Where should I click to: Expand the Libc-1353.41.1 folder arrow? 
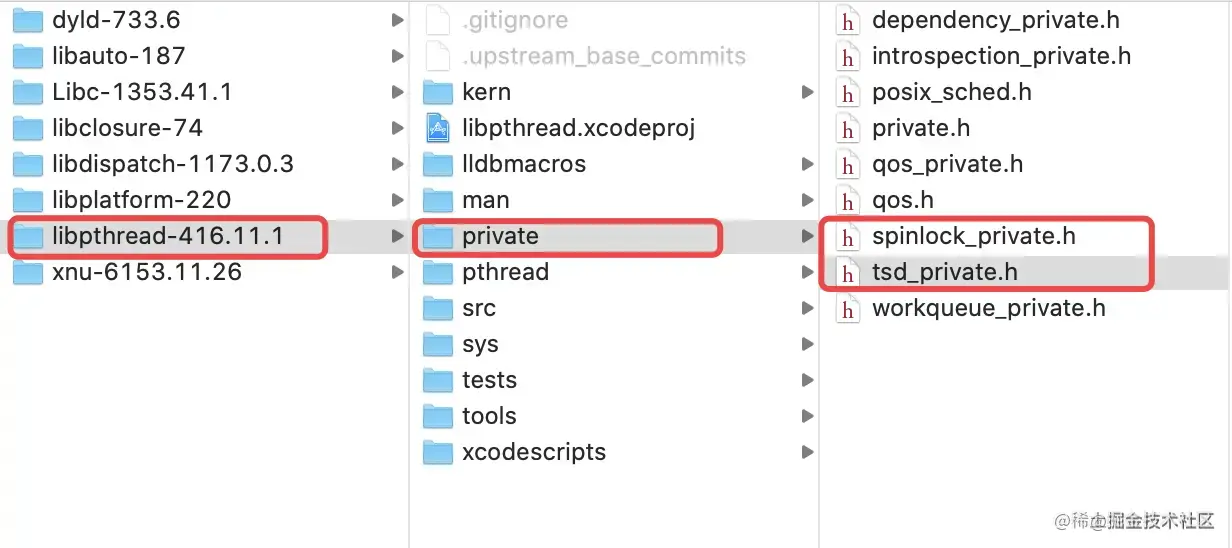(398, 92)
